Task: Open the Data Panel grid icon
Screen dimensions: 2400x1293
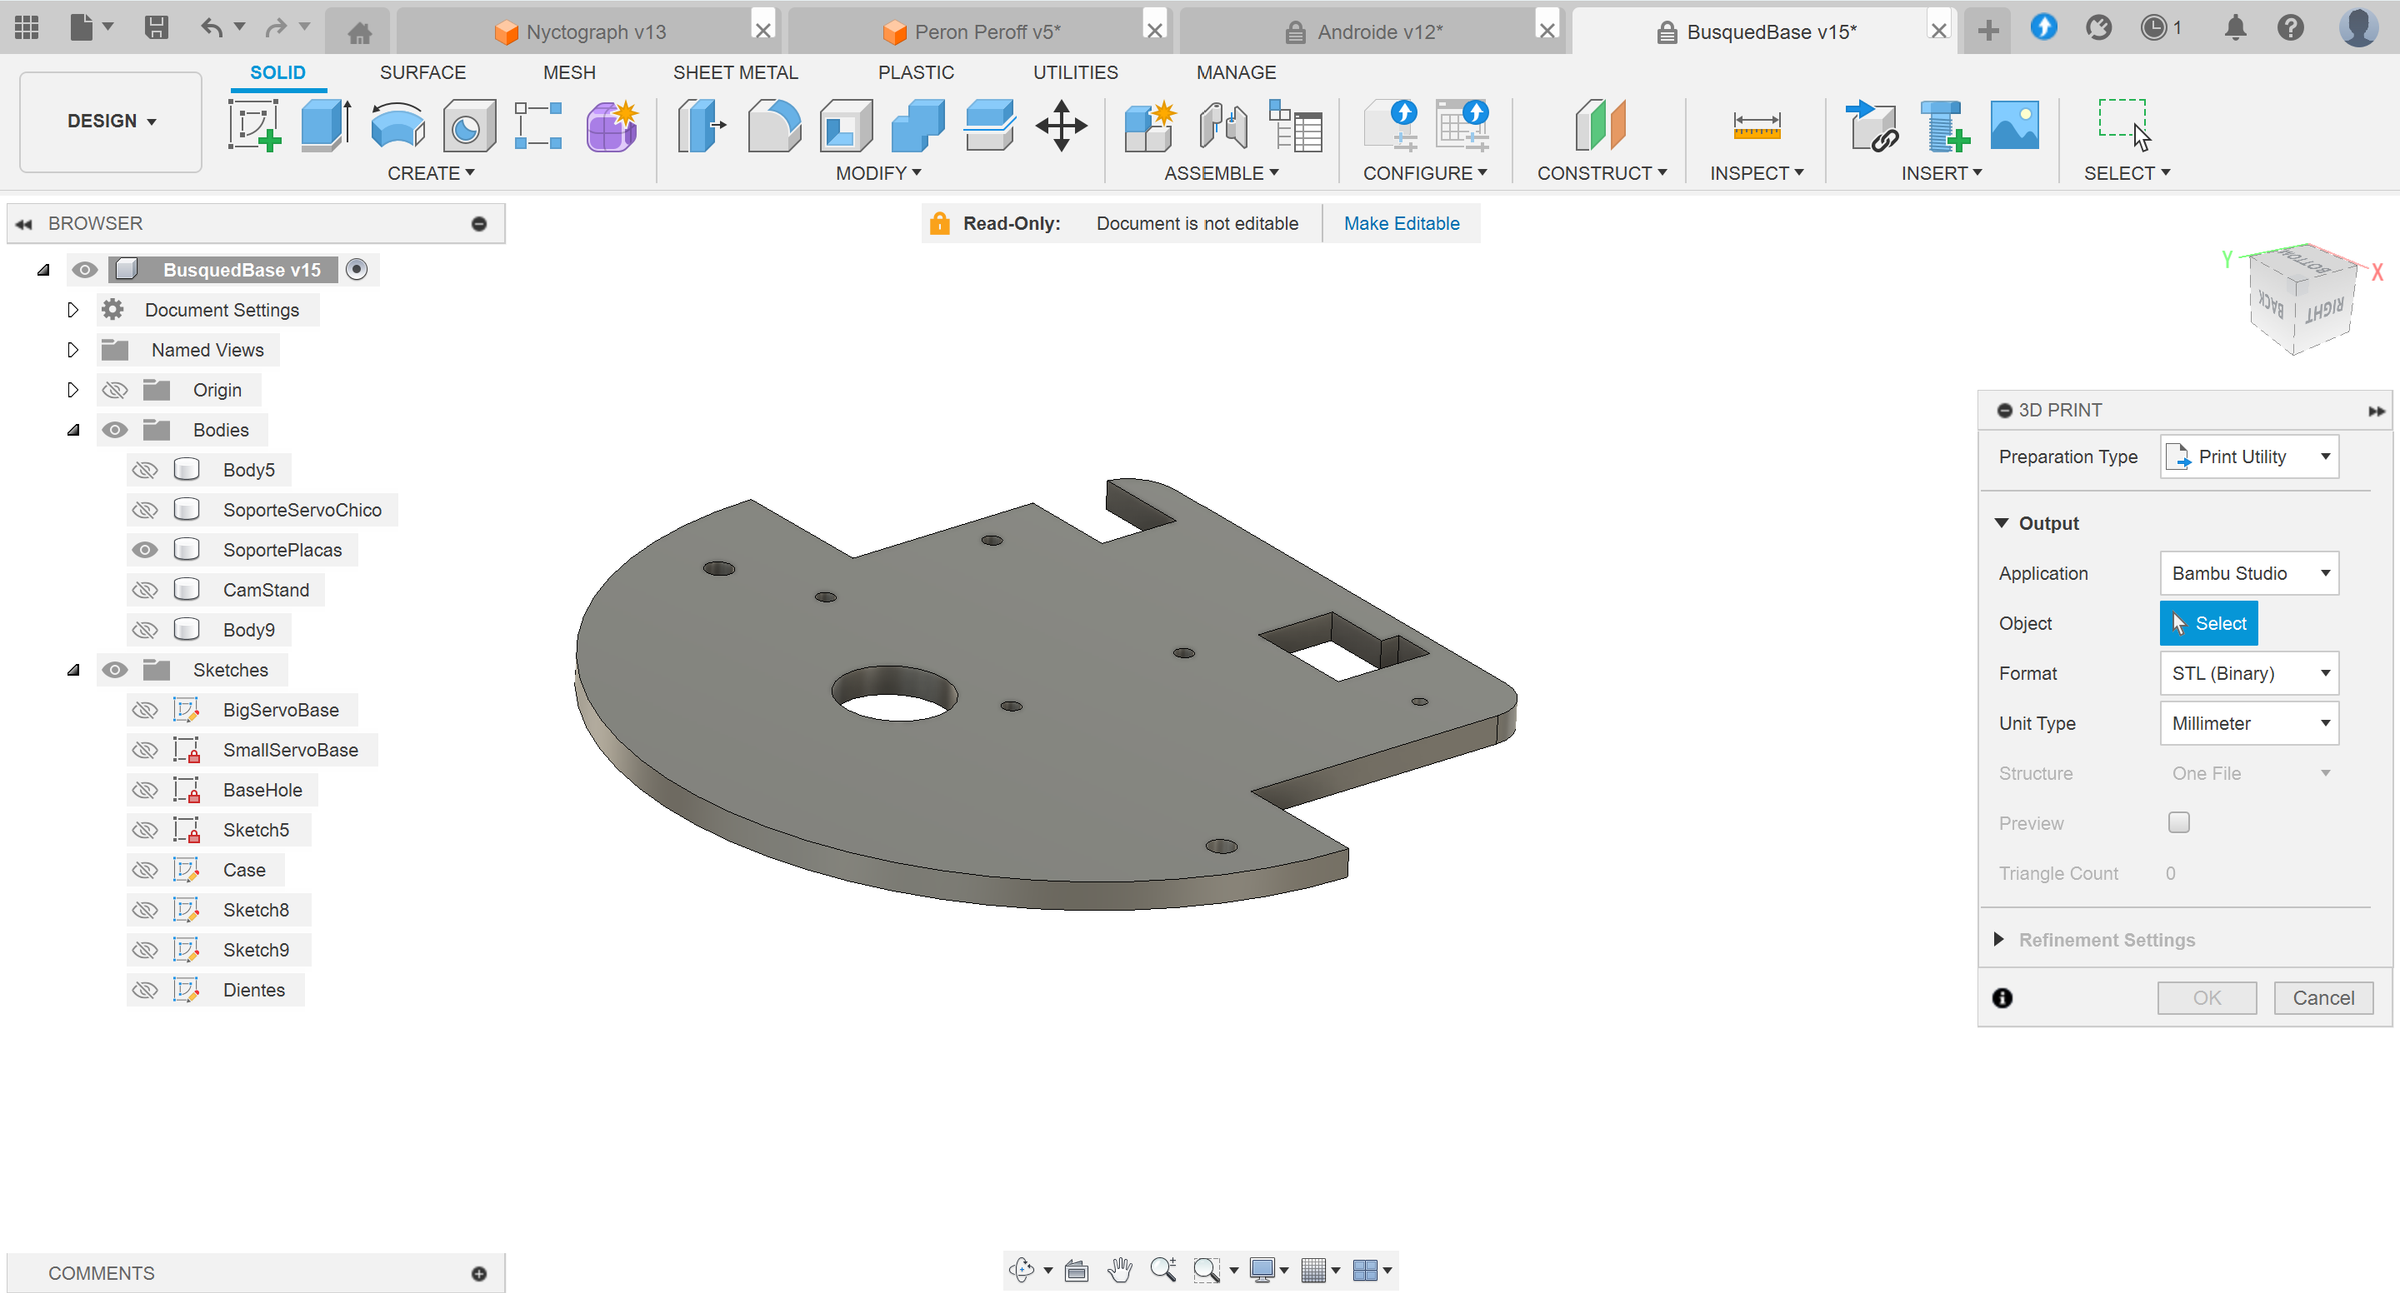Action: pyautogui.click(x=27, y=27)
